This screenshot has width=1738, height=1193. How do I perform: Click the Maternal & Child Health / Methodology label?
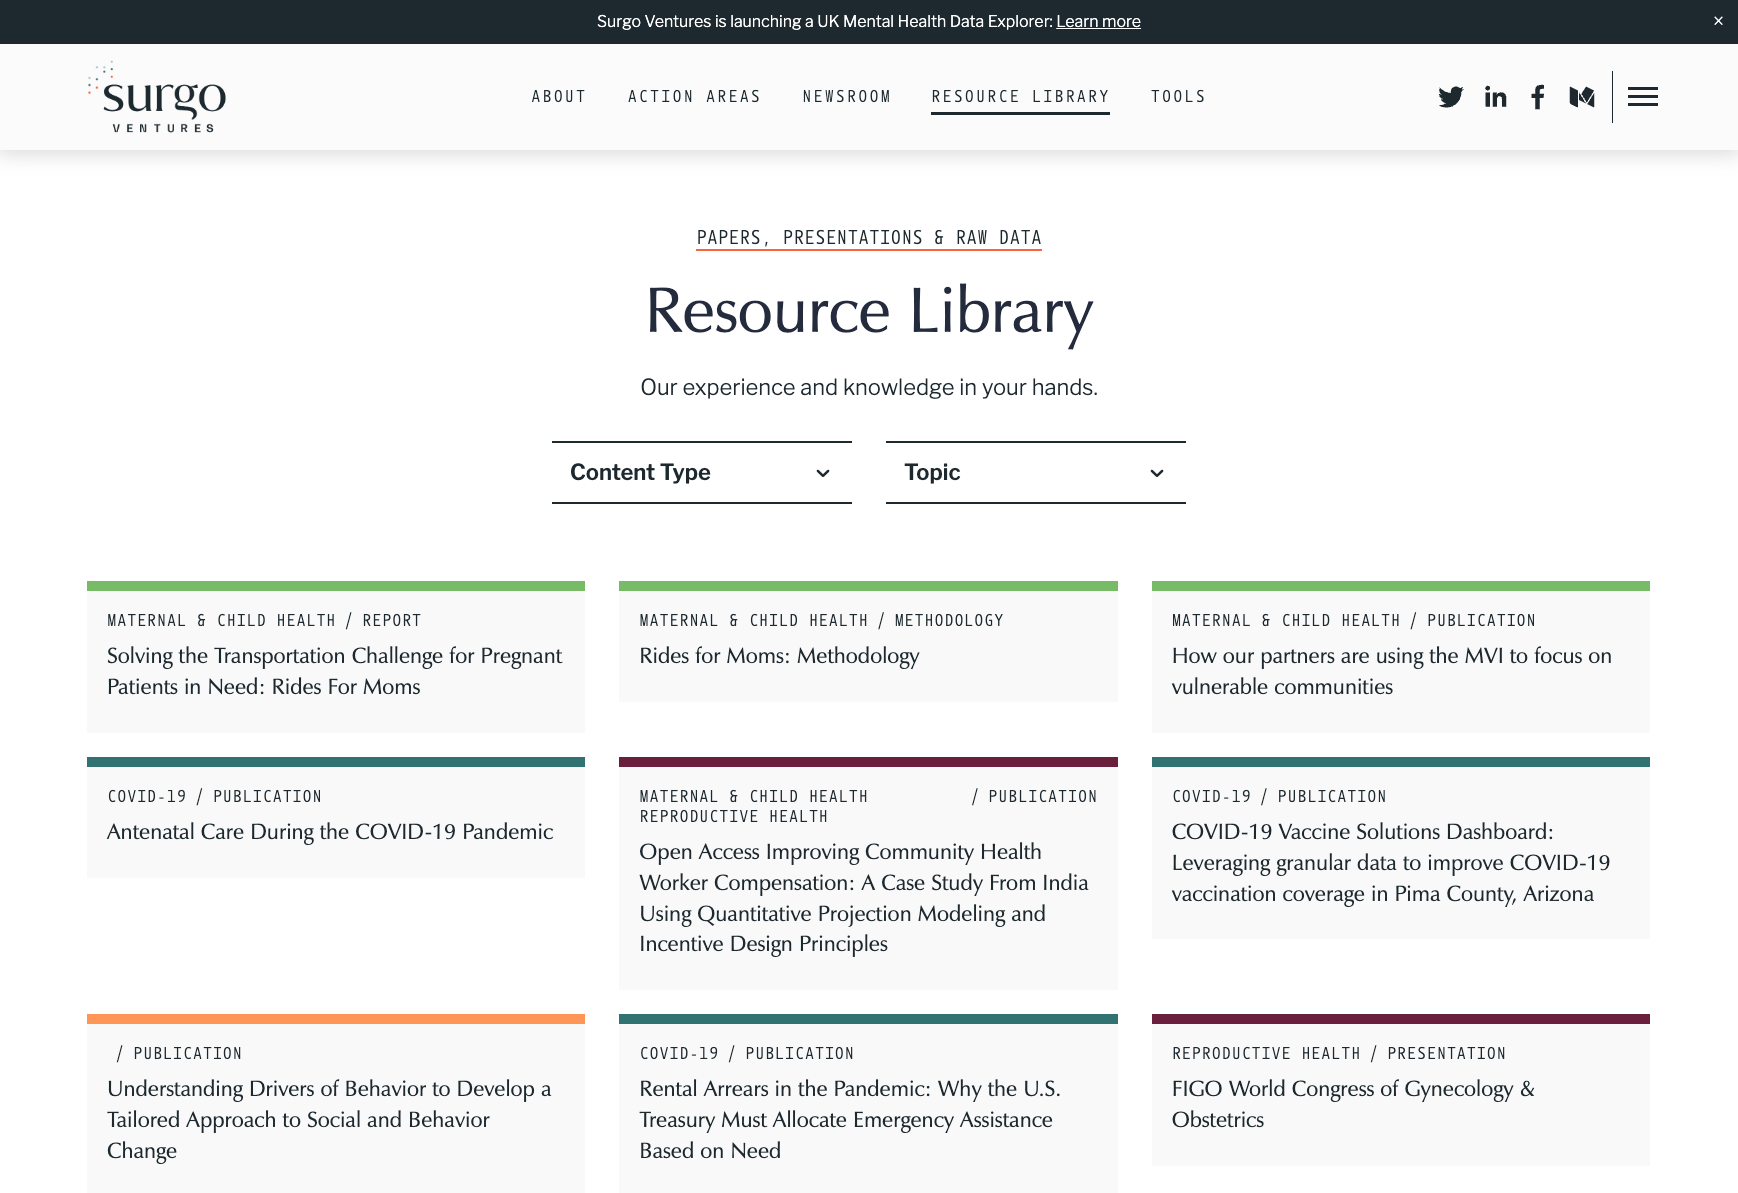pos(821,621)
